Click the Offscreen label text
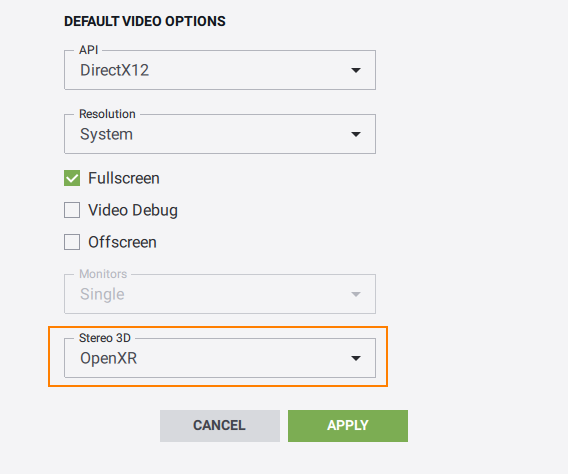Screen dimensions: 568x474 (x=122, y=242)
